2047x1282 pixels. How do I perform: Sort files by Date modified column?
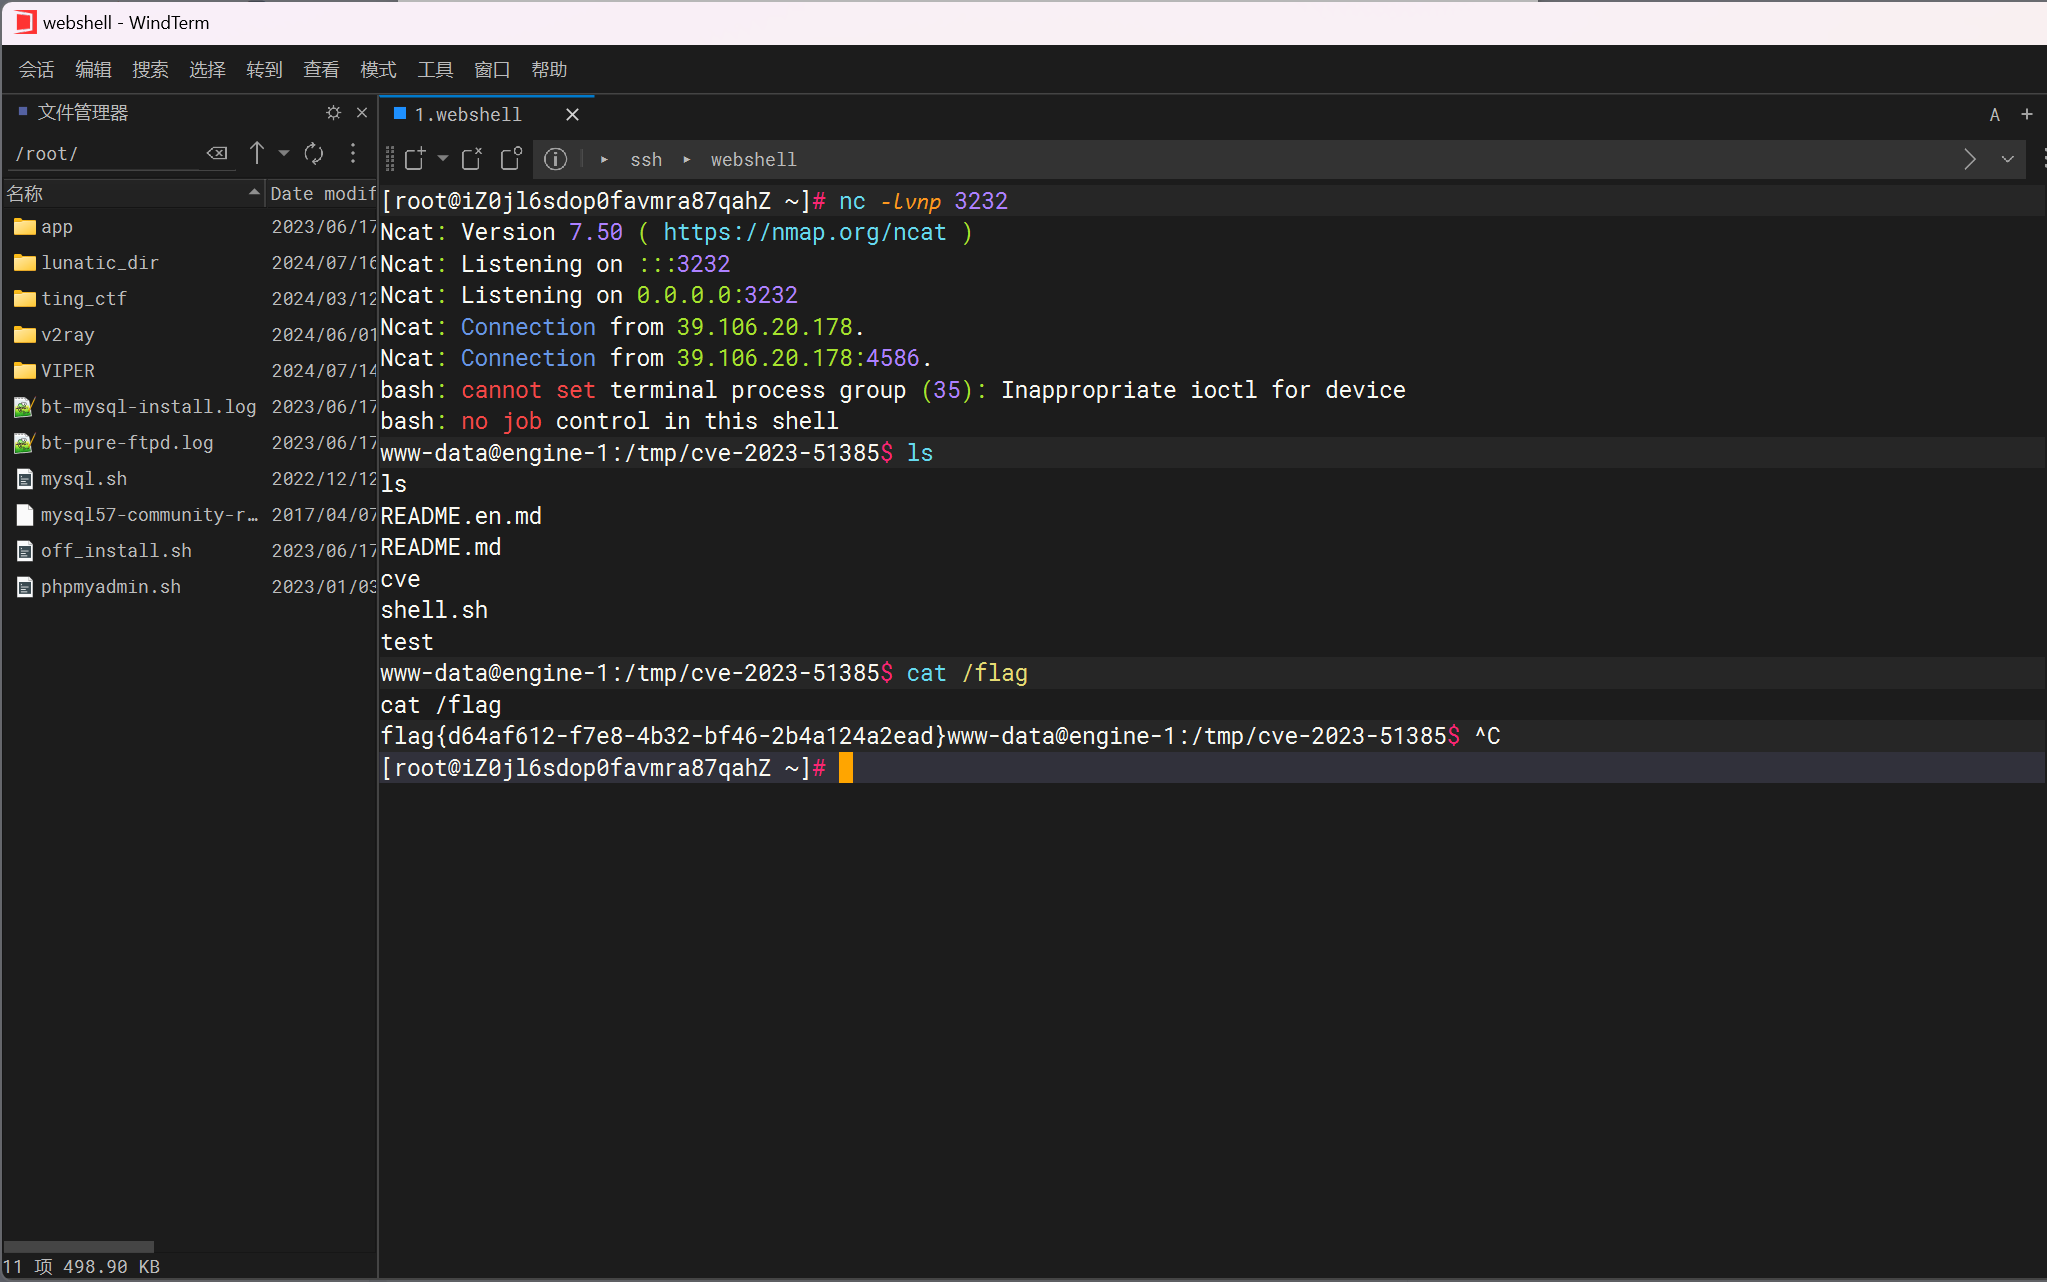321,193
